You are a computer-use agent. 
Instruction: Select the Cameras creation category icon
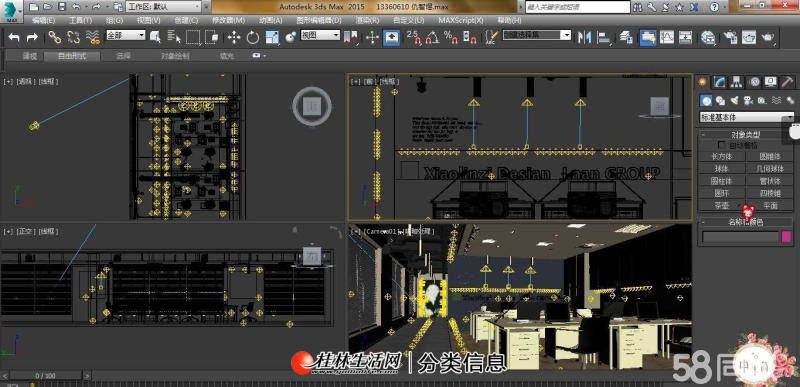(x=748, y=100)
